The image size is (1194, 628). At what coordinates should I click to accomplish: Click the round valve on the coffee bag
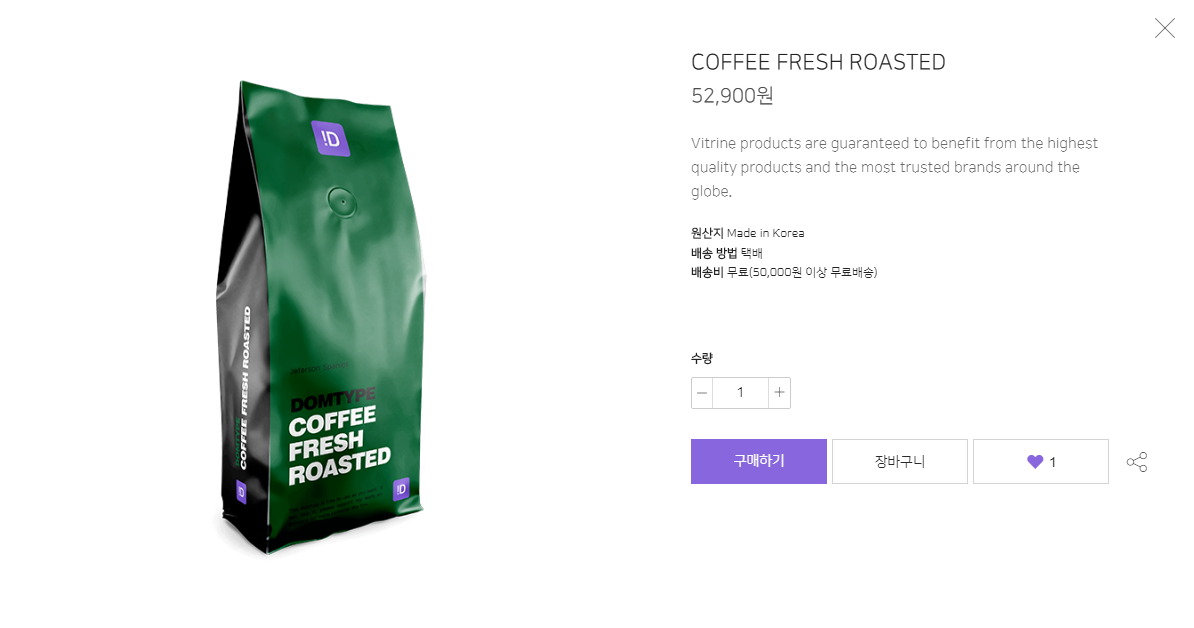click(x=342, y=202)
